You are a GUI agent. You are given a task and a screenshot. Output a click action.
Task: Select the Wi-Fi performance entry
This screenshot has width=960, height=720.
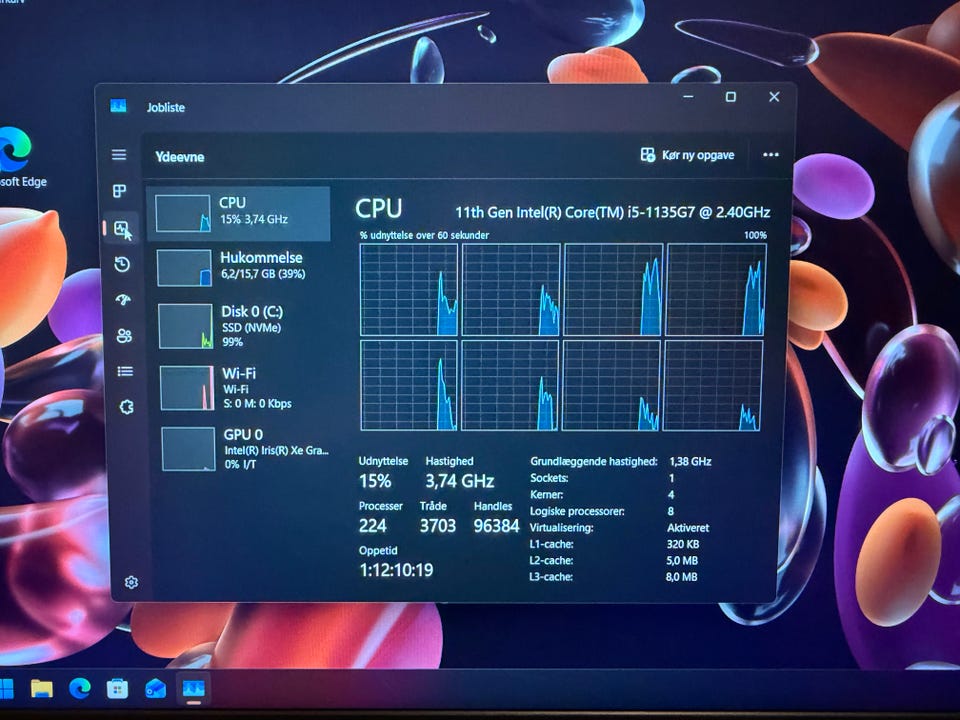click(x=243, y=388)
